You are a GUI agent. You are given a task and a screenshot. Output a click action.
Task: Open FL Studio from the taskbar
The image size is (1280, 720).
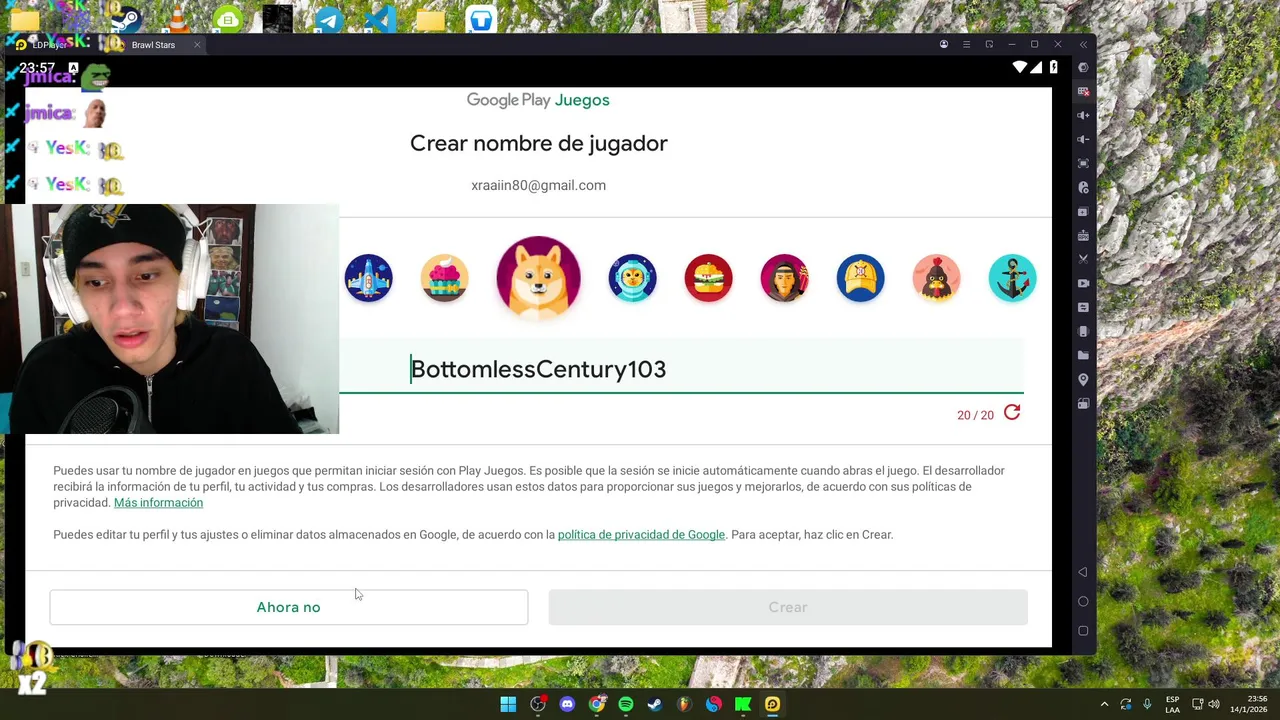684,704
